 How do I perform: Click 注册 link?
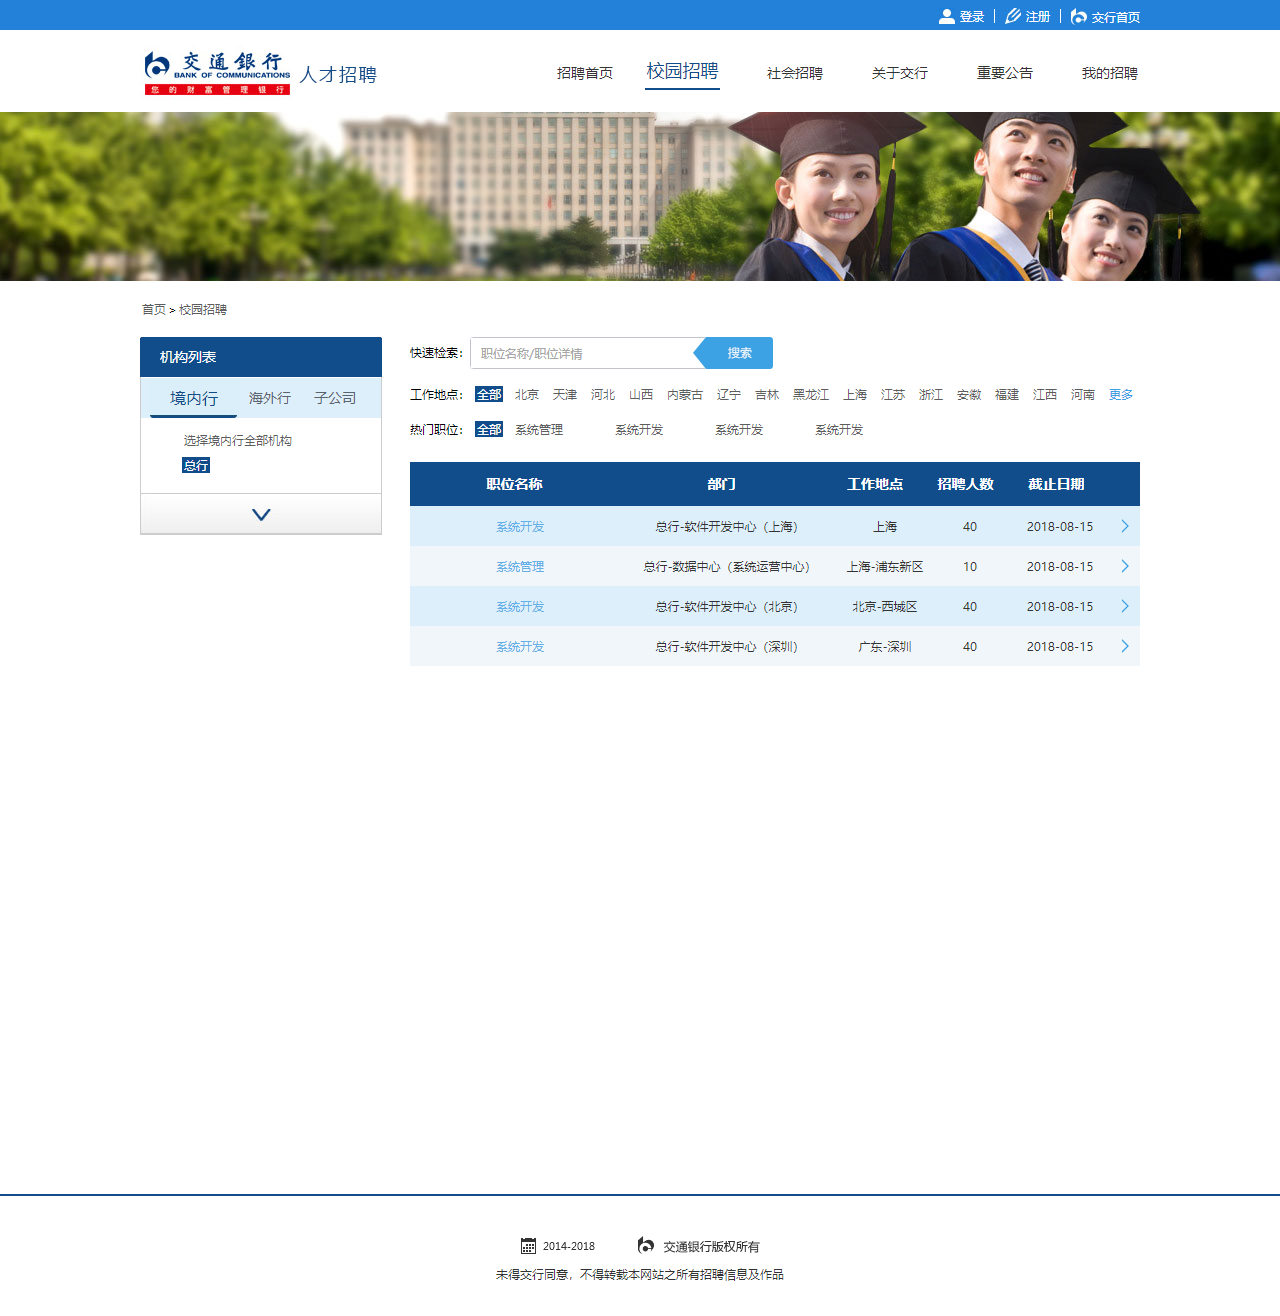1038,17
